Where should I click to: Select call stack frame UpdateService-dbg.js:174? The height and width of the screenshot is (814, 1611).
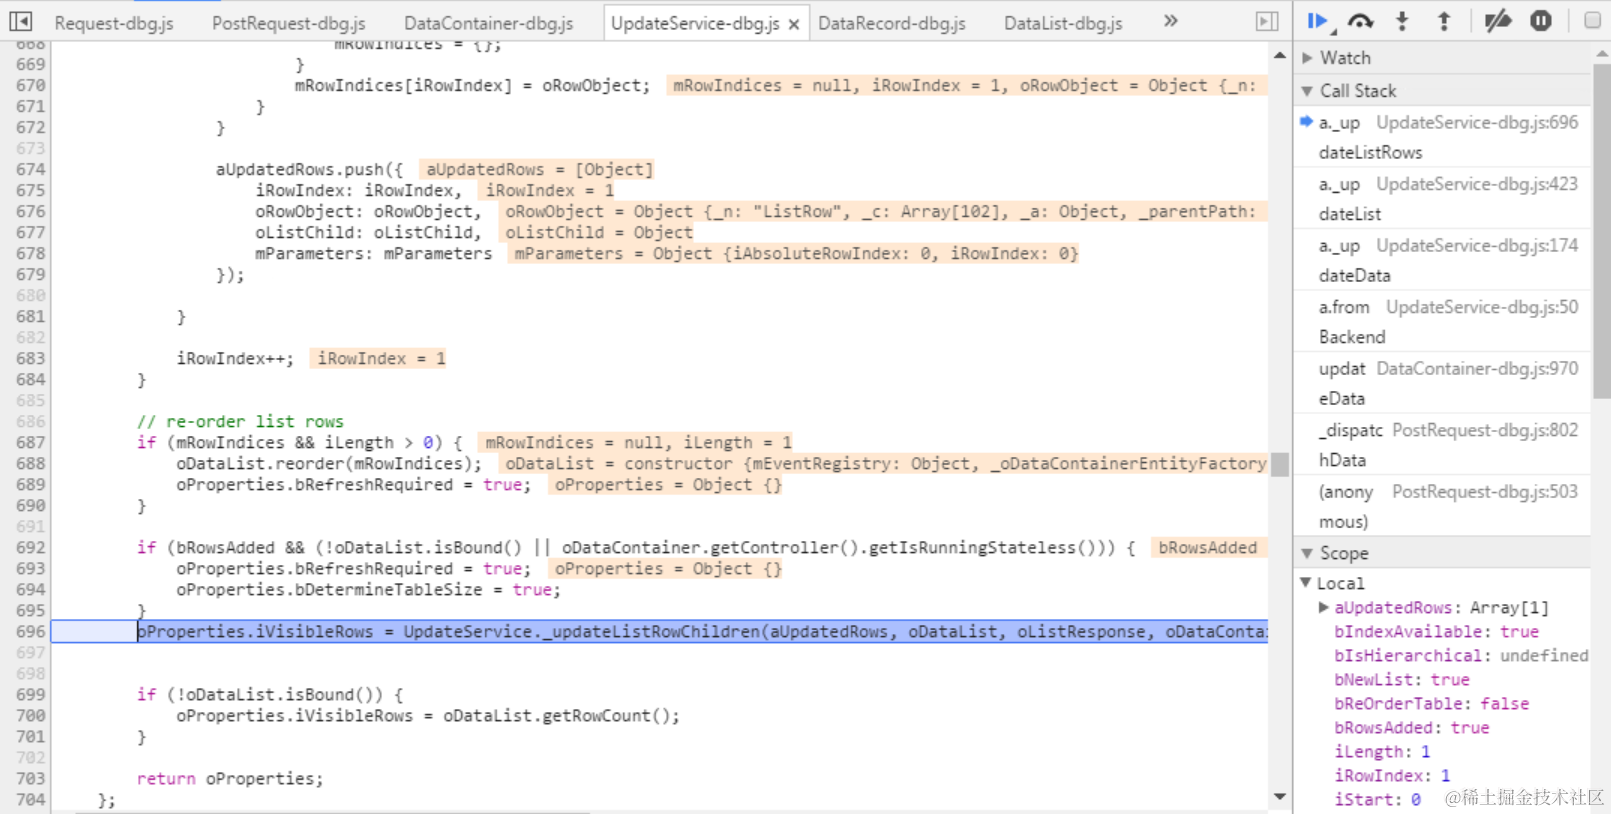1441,260
